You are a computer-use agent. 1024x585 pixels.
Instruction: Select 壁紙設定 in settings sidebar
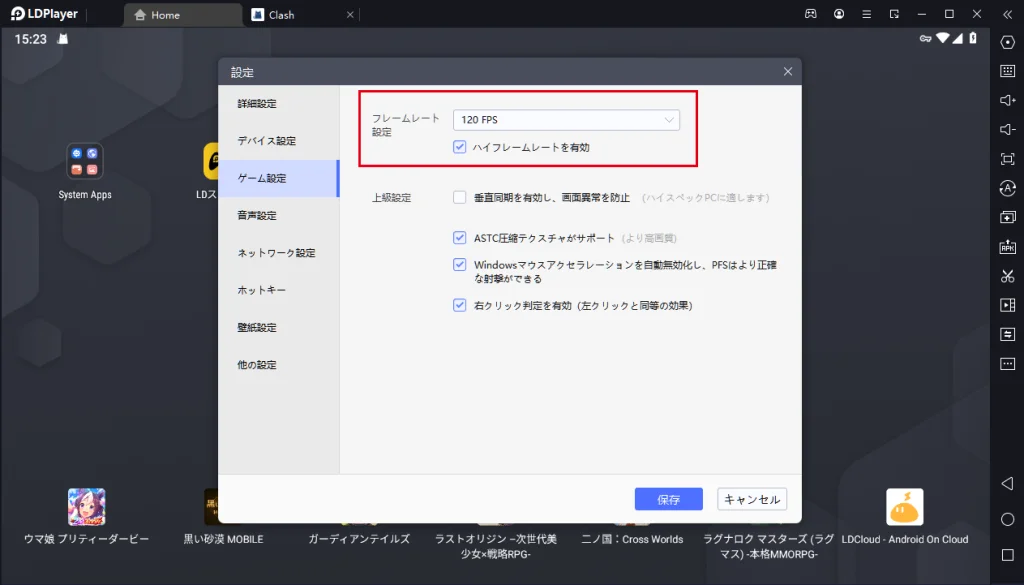point(279,327)
